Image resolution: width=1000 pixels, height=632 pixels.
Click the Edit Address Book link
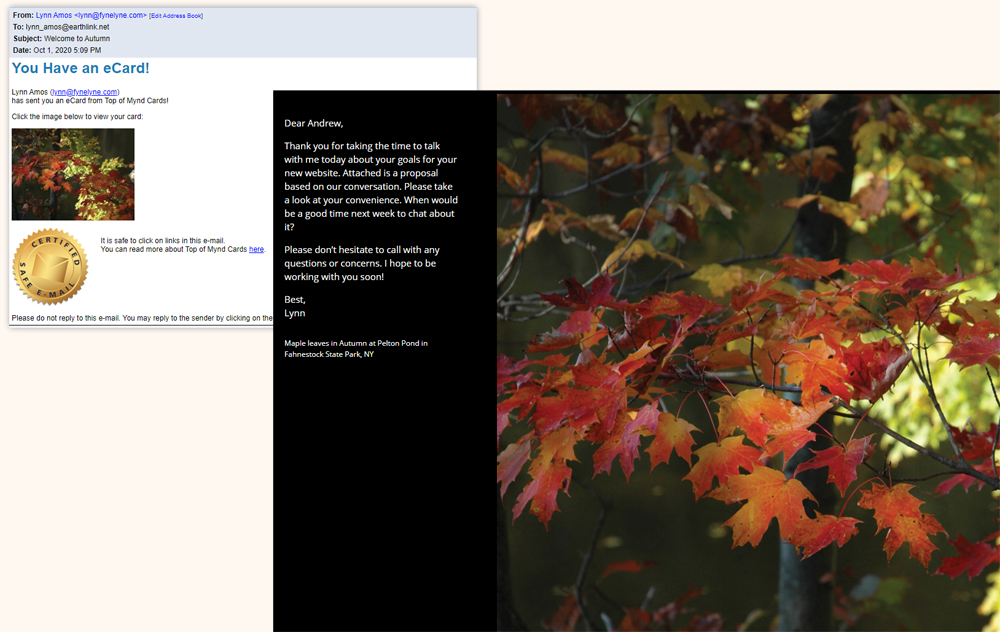pyautogui.click(x=176, y=16)
